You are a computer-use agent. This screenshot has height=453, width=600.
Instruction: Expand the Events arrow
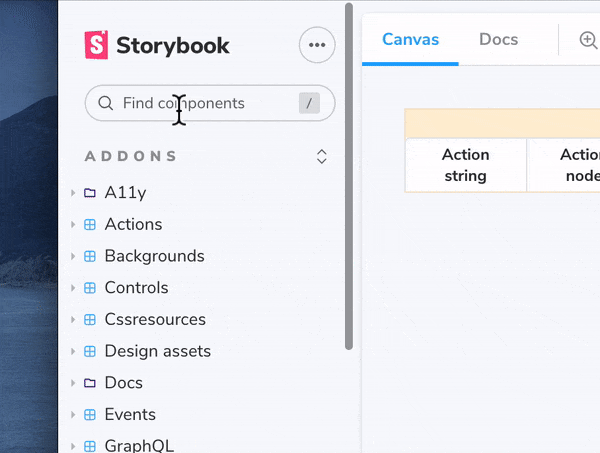(73, 414)
